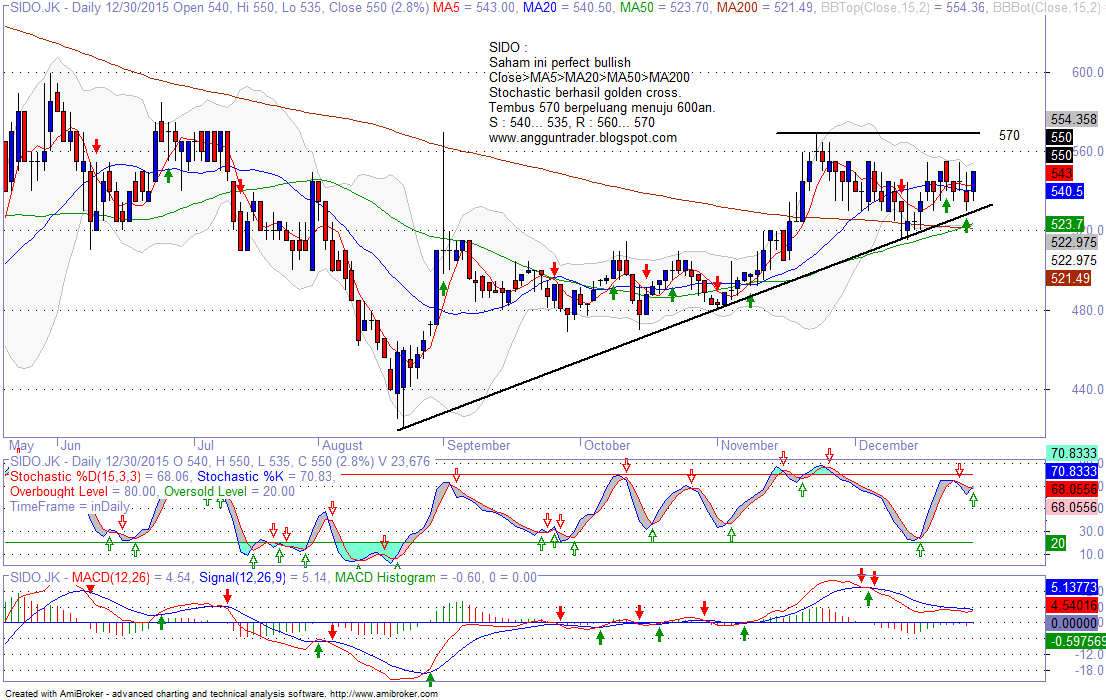Select the "MA200 = 521.49" legend value
This screenshot has height=700, width=1106.
[765, 8]
